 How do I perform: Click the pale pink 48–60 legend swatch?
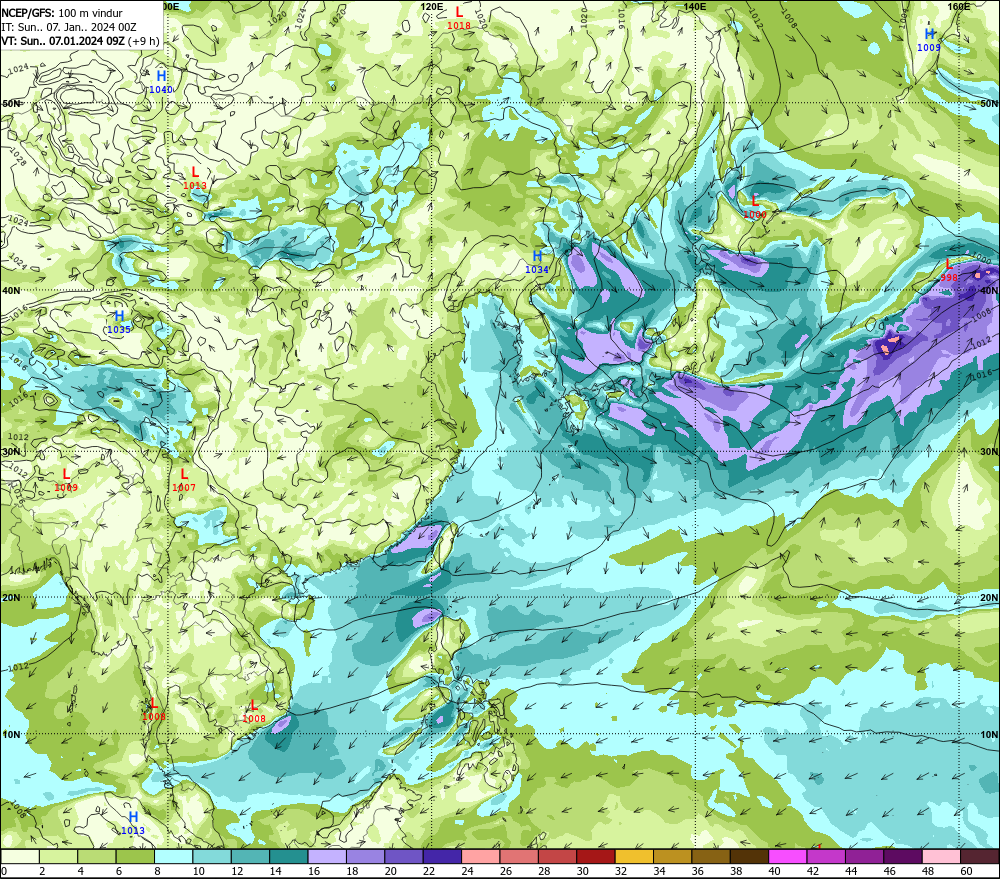(x=941, y=856)
